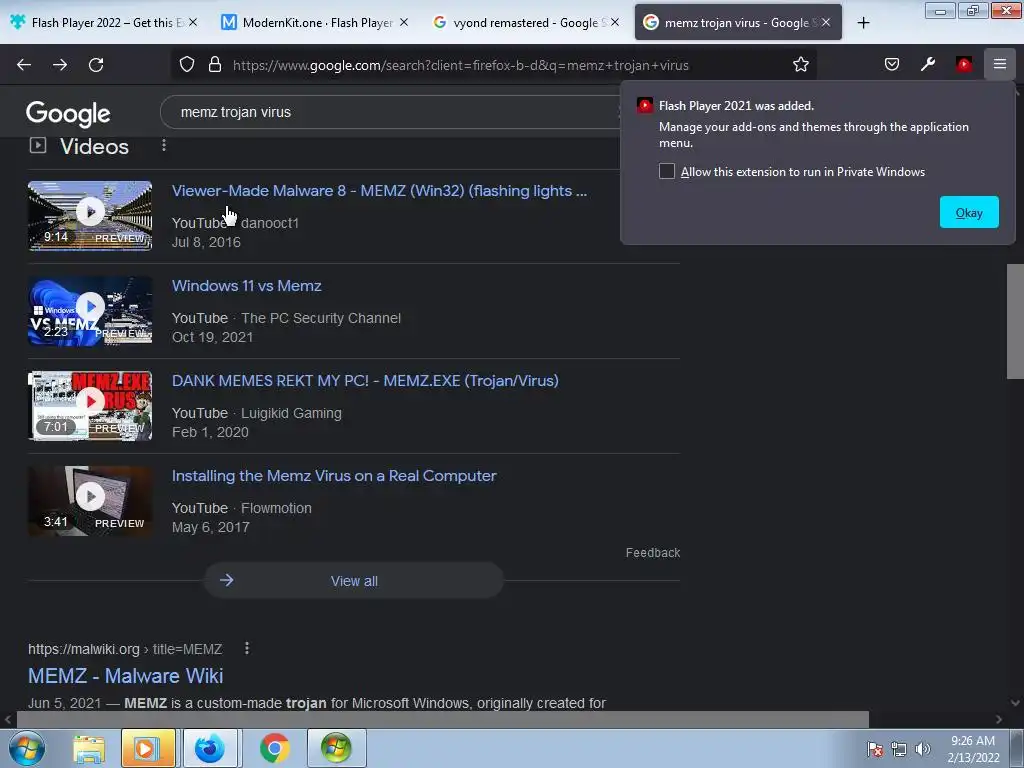Confirm the add-on notification with Okay

pos(969,212)
